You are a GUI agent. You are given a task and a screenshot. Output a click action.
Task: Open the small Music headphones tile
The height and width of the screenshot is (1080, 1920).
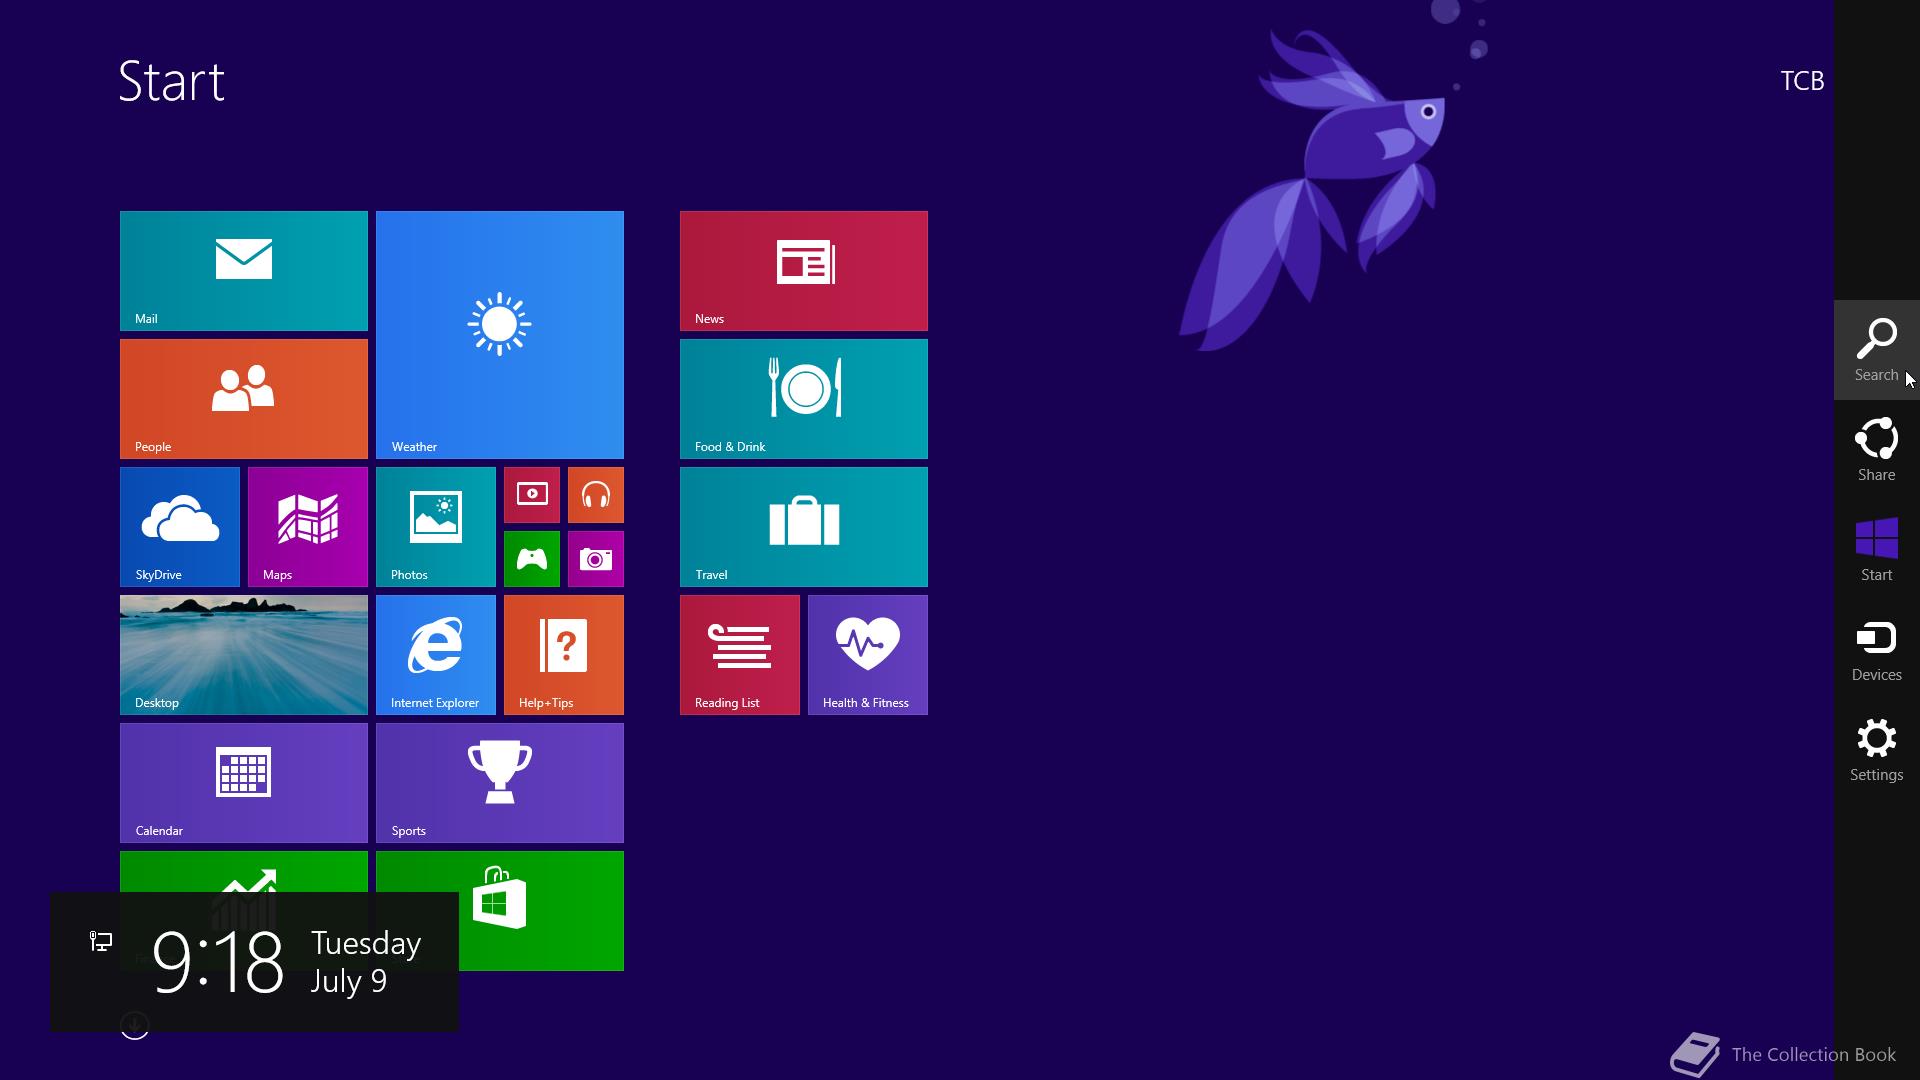pos(596,495)
